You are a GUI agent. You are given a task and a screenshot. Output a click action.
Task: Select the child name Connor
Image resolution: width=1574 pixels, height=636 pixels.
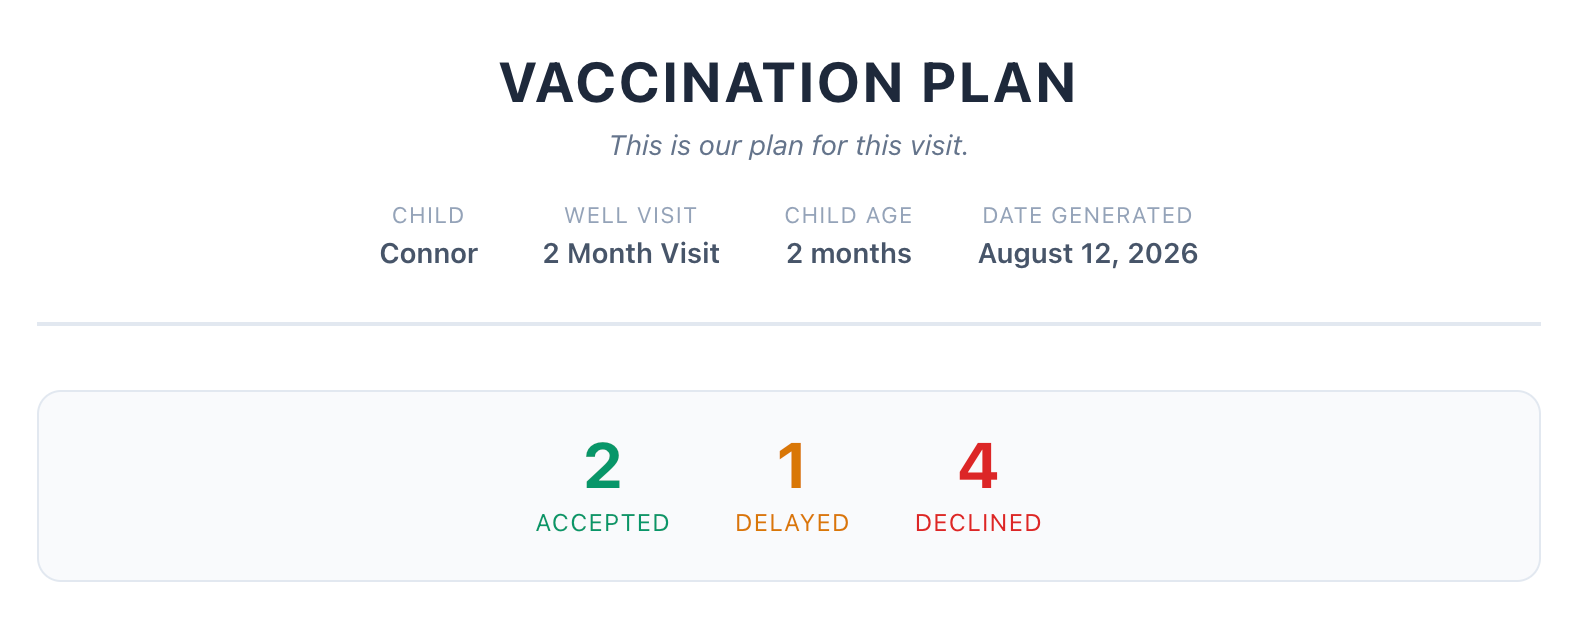coord(428,254)
